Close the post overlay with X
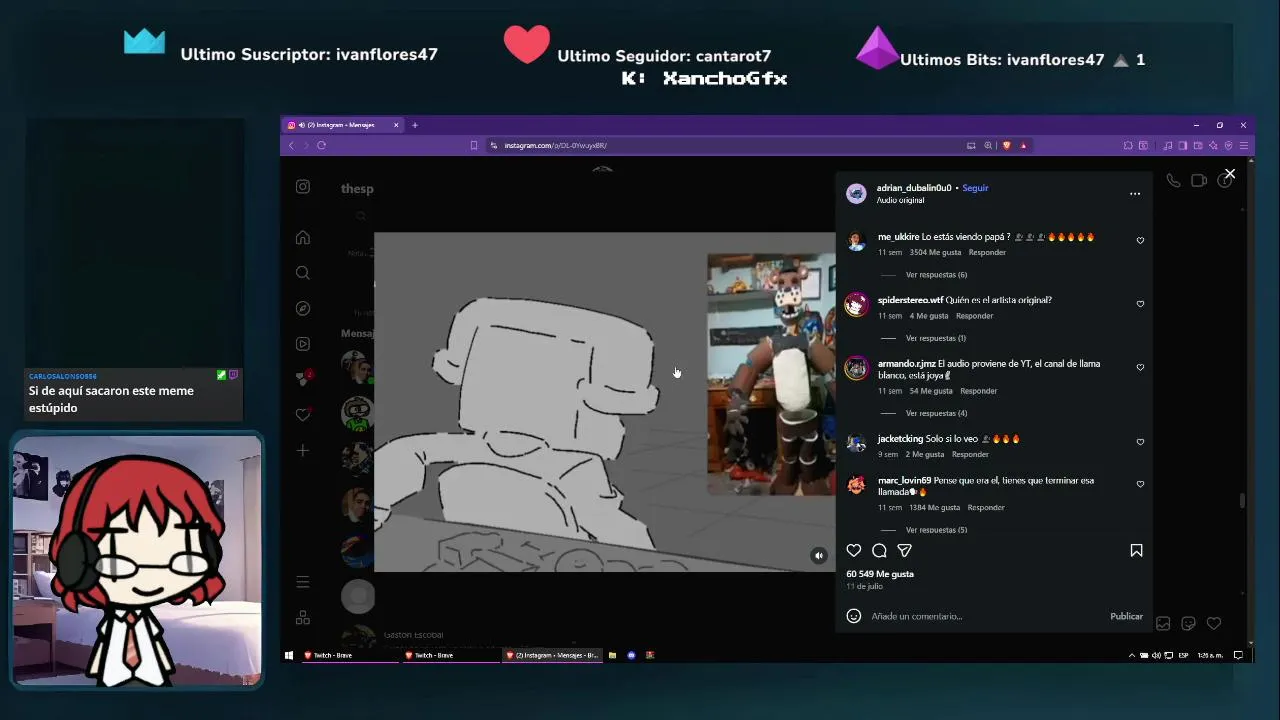 [1230, 174]
